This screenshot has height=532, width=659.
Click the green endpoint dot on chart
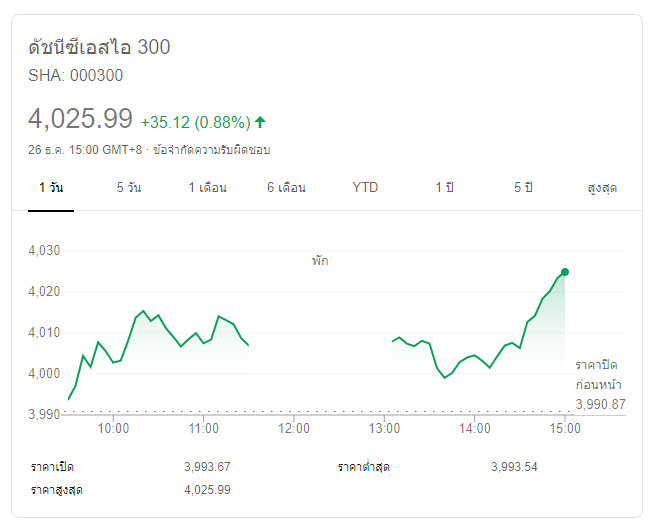(x=565, y=272)
